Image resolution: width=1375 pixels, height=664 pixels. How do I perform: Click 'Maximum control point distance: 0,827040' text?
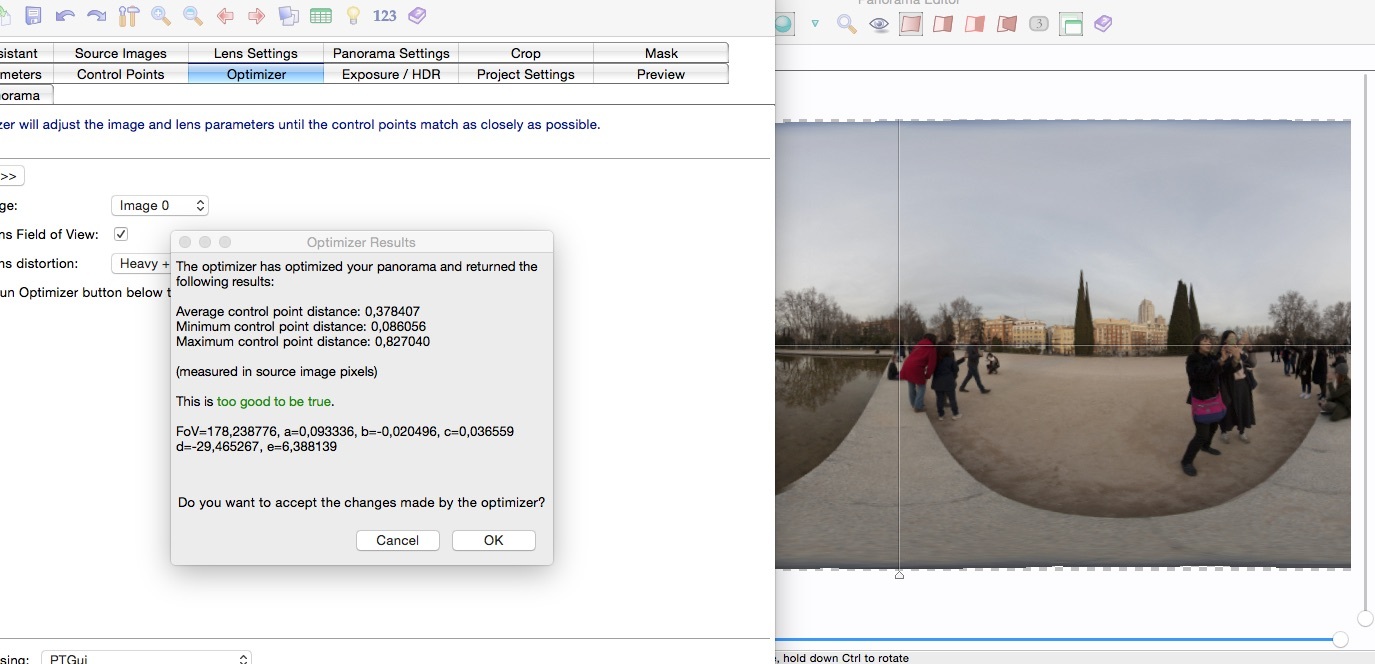coord(303,341)
